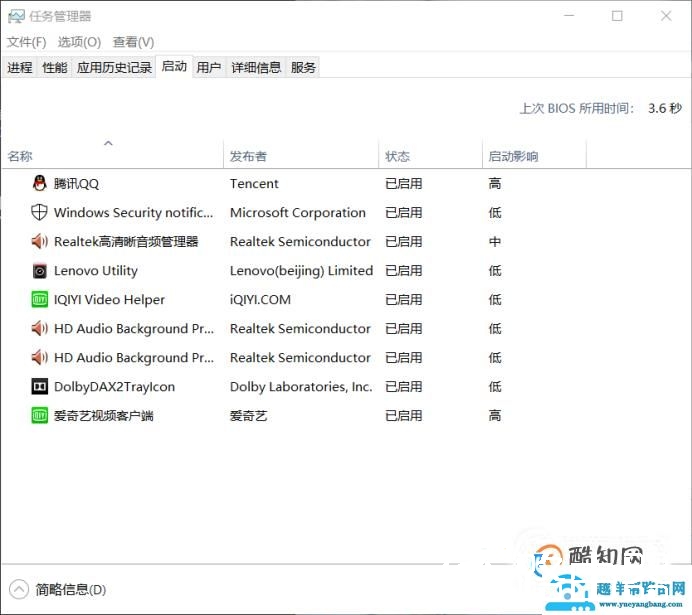Click the DolbyDAX2TrayIcon Dolby icon
Viewport: 692px width, 615px height.
[39, 387]
